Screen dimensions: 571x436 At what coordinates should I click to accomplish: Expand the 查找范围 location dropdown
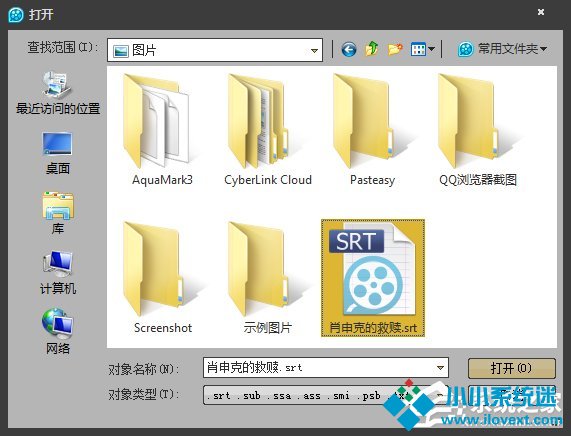(314, 51)
